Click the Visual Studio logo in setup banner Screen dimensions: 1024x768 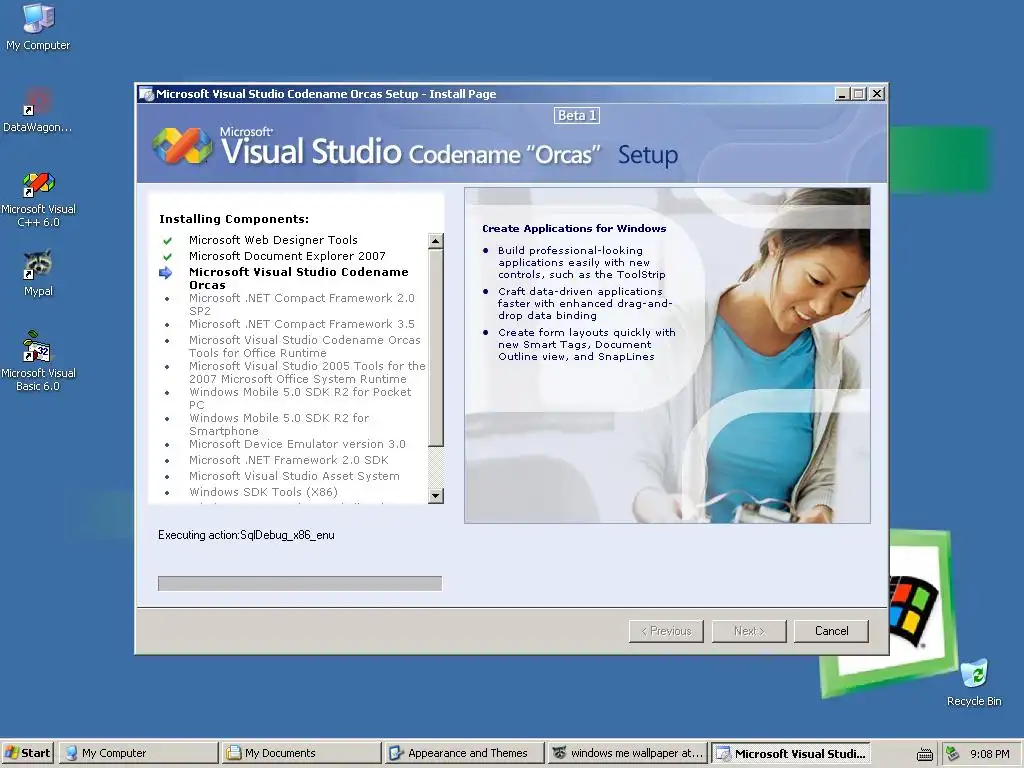[x=182, y=145]
